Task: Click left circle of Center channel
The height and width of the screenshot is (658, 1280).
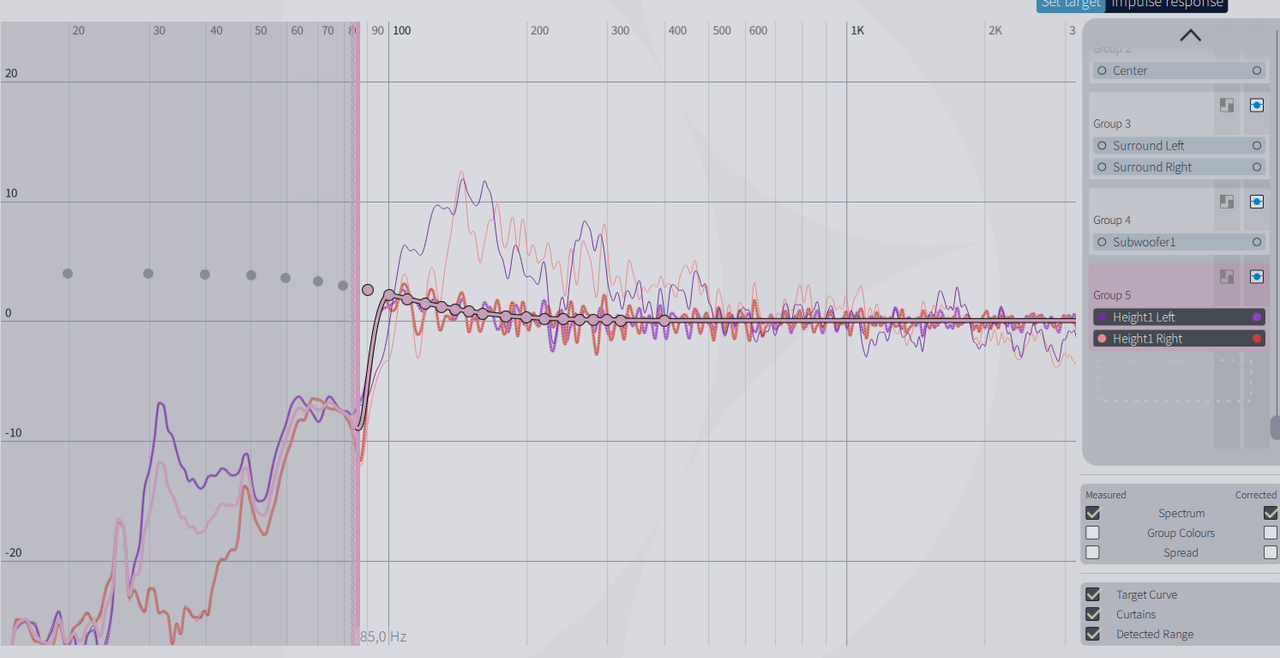Action: pyautogui.click(x=1102, y=71)
